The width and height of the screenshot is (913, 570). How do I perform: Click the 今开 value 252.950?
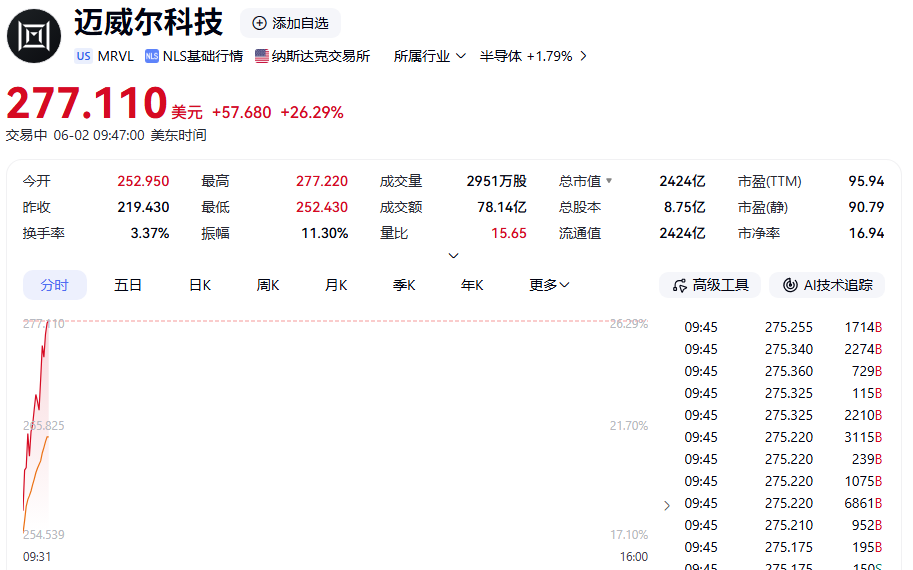(143, 181)
